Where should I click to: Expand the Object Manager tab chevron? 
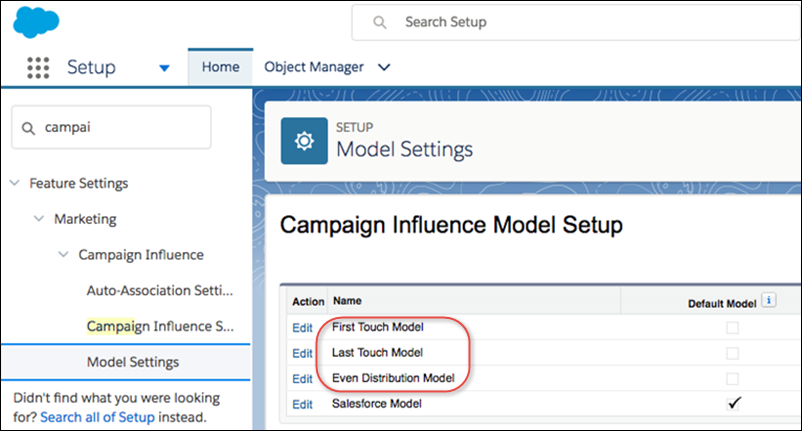(383, 68)
